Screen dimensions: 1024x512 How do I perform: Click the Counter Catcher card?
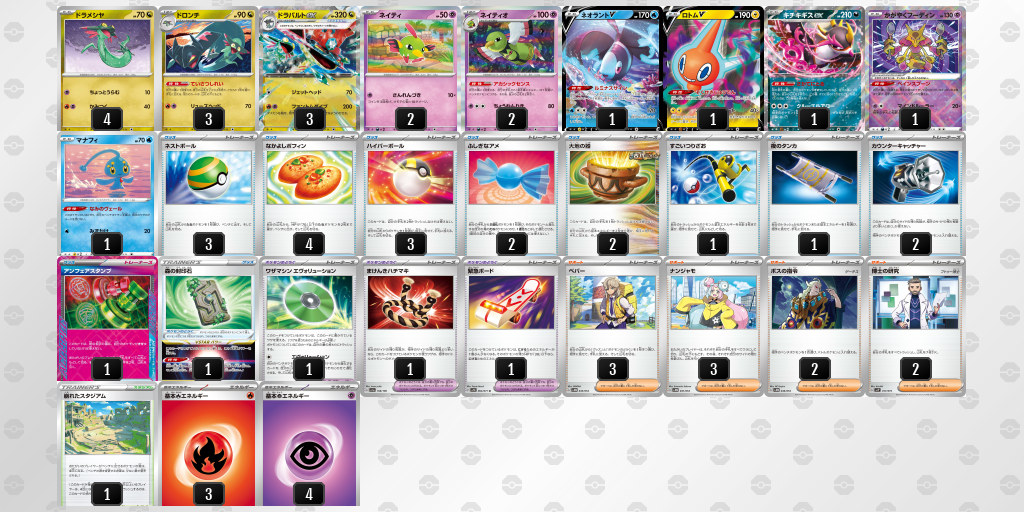point(915,194)
